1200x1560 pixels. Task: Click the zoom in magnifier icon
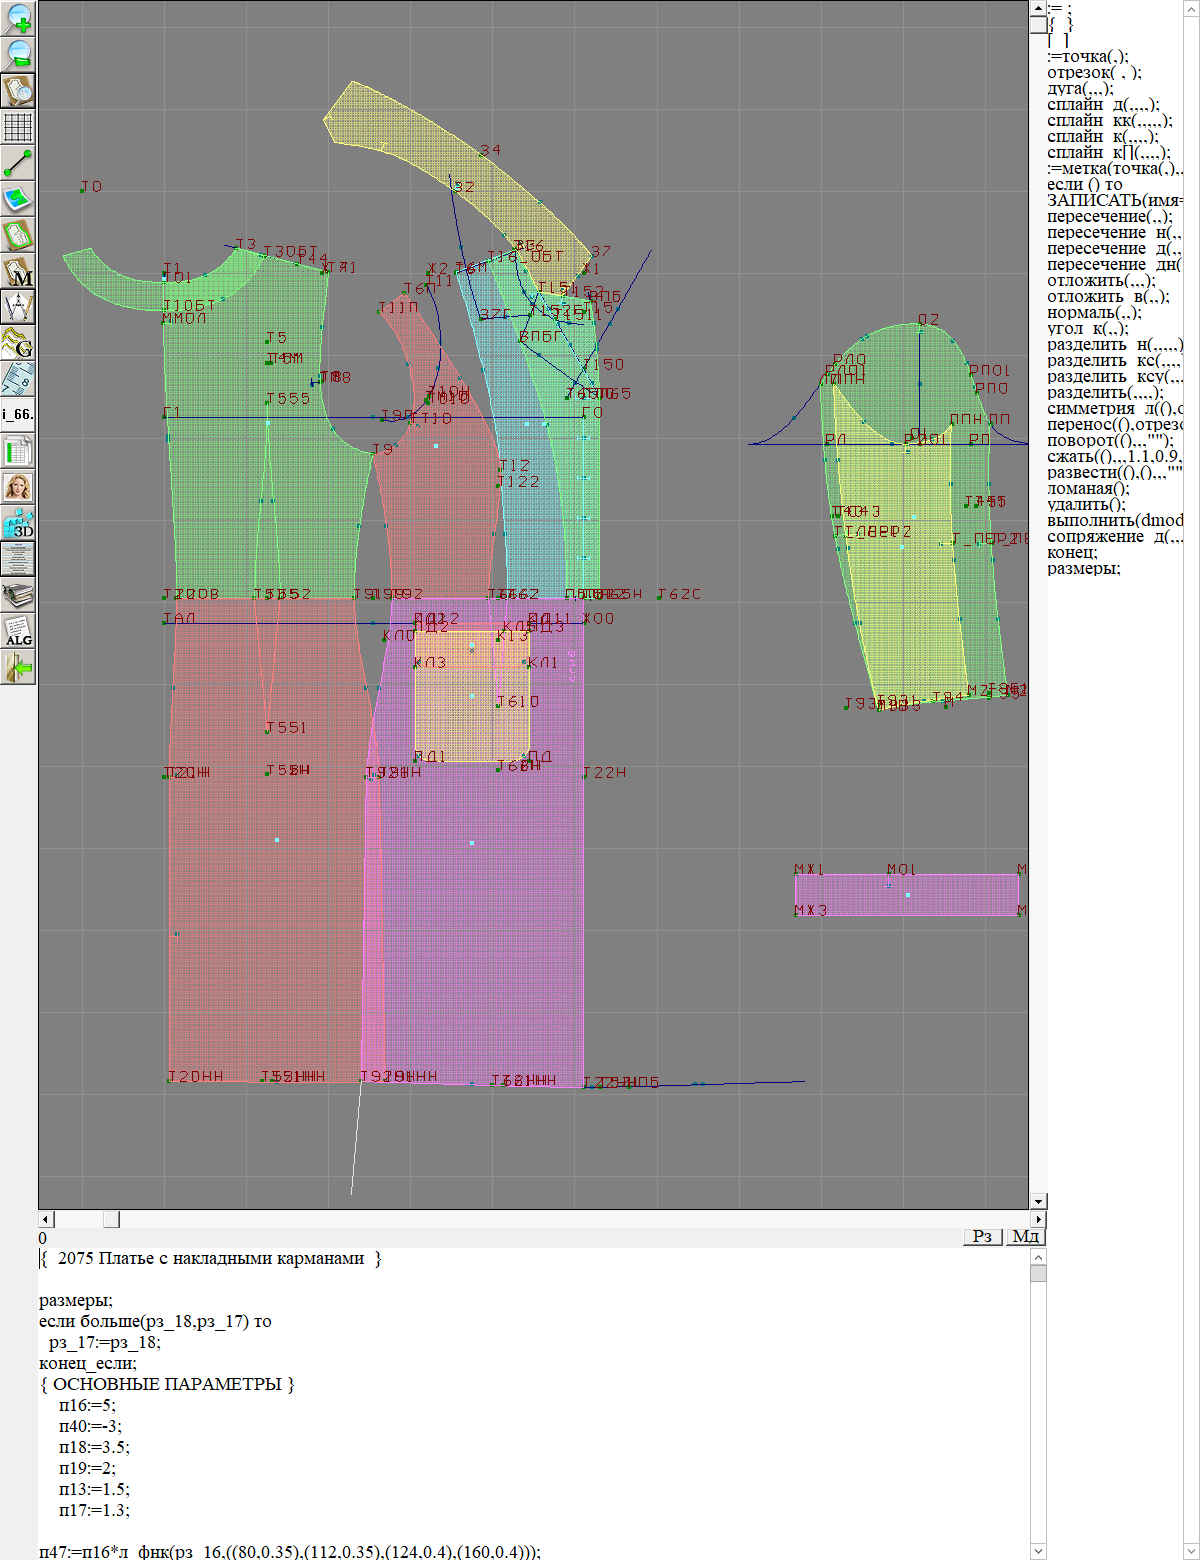click(19, 18)
